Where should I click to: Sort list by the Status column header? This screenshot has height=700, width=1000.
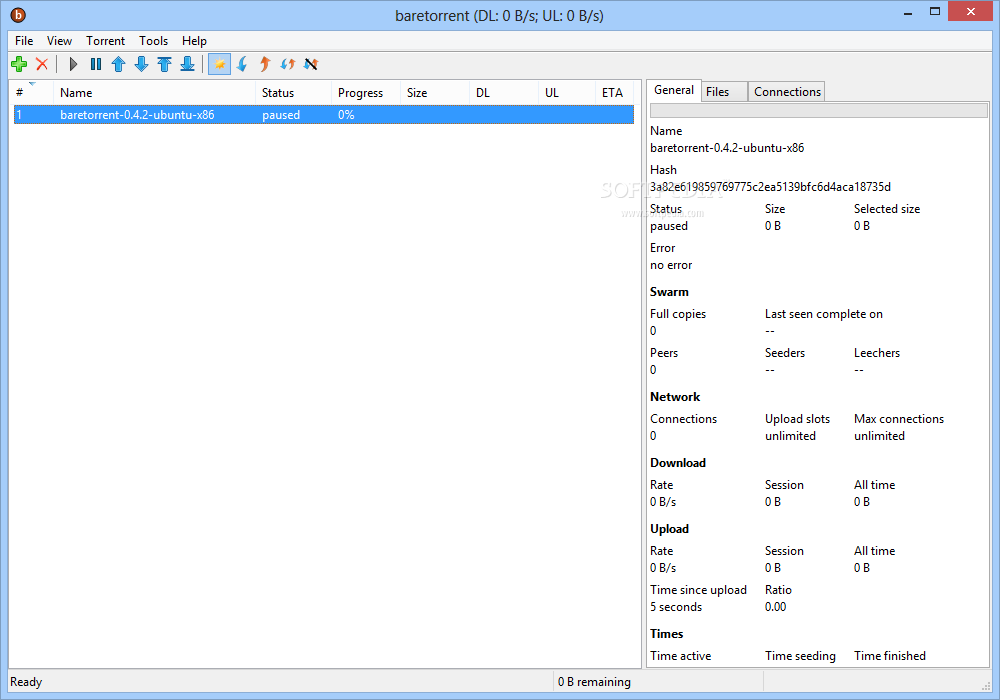293,92
